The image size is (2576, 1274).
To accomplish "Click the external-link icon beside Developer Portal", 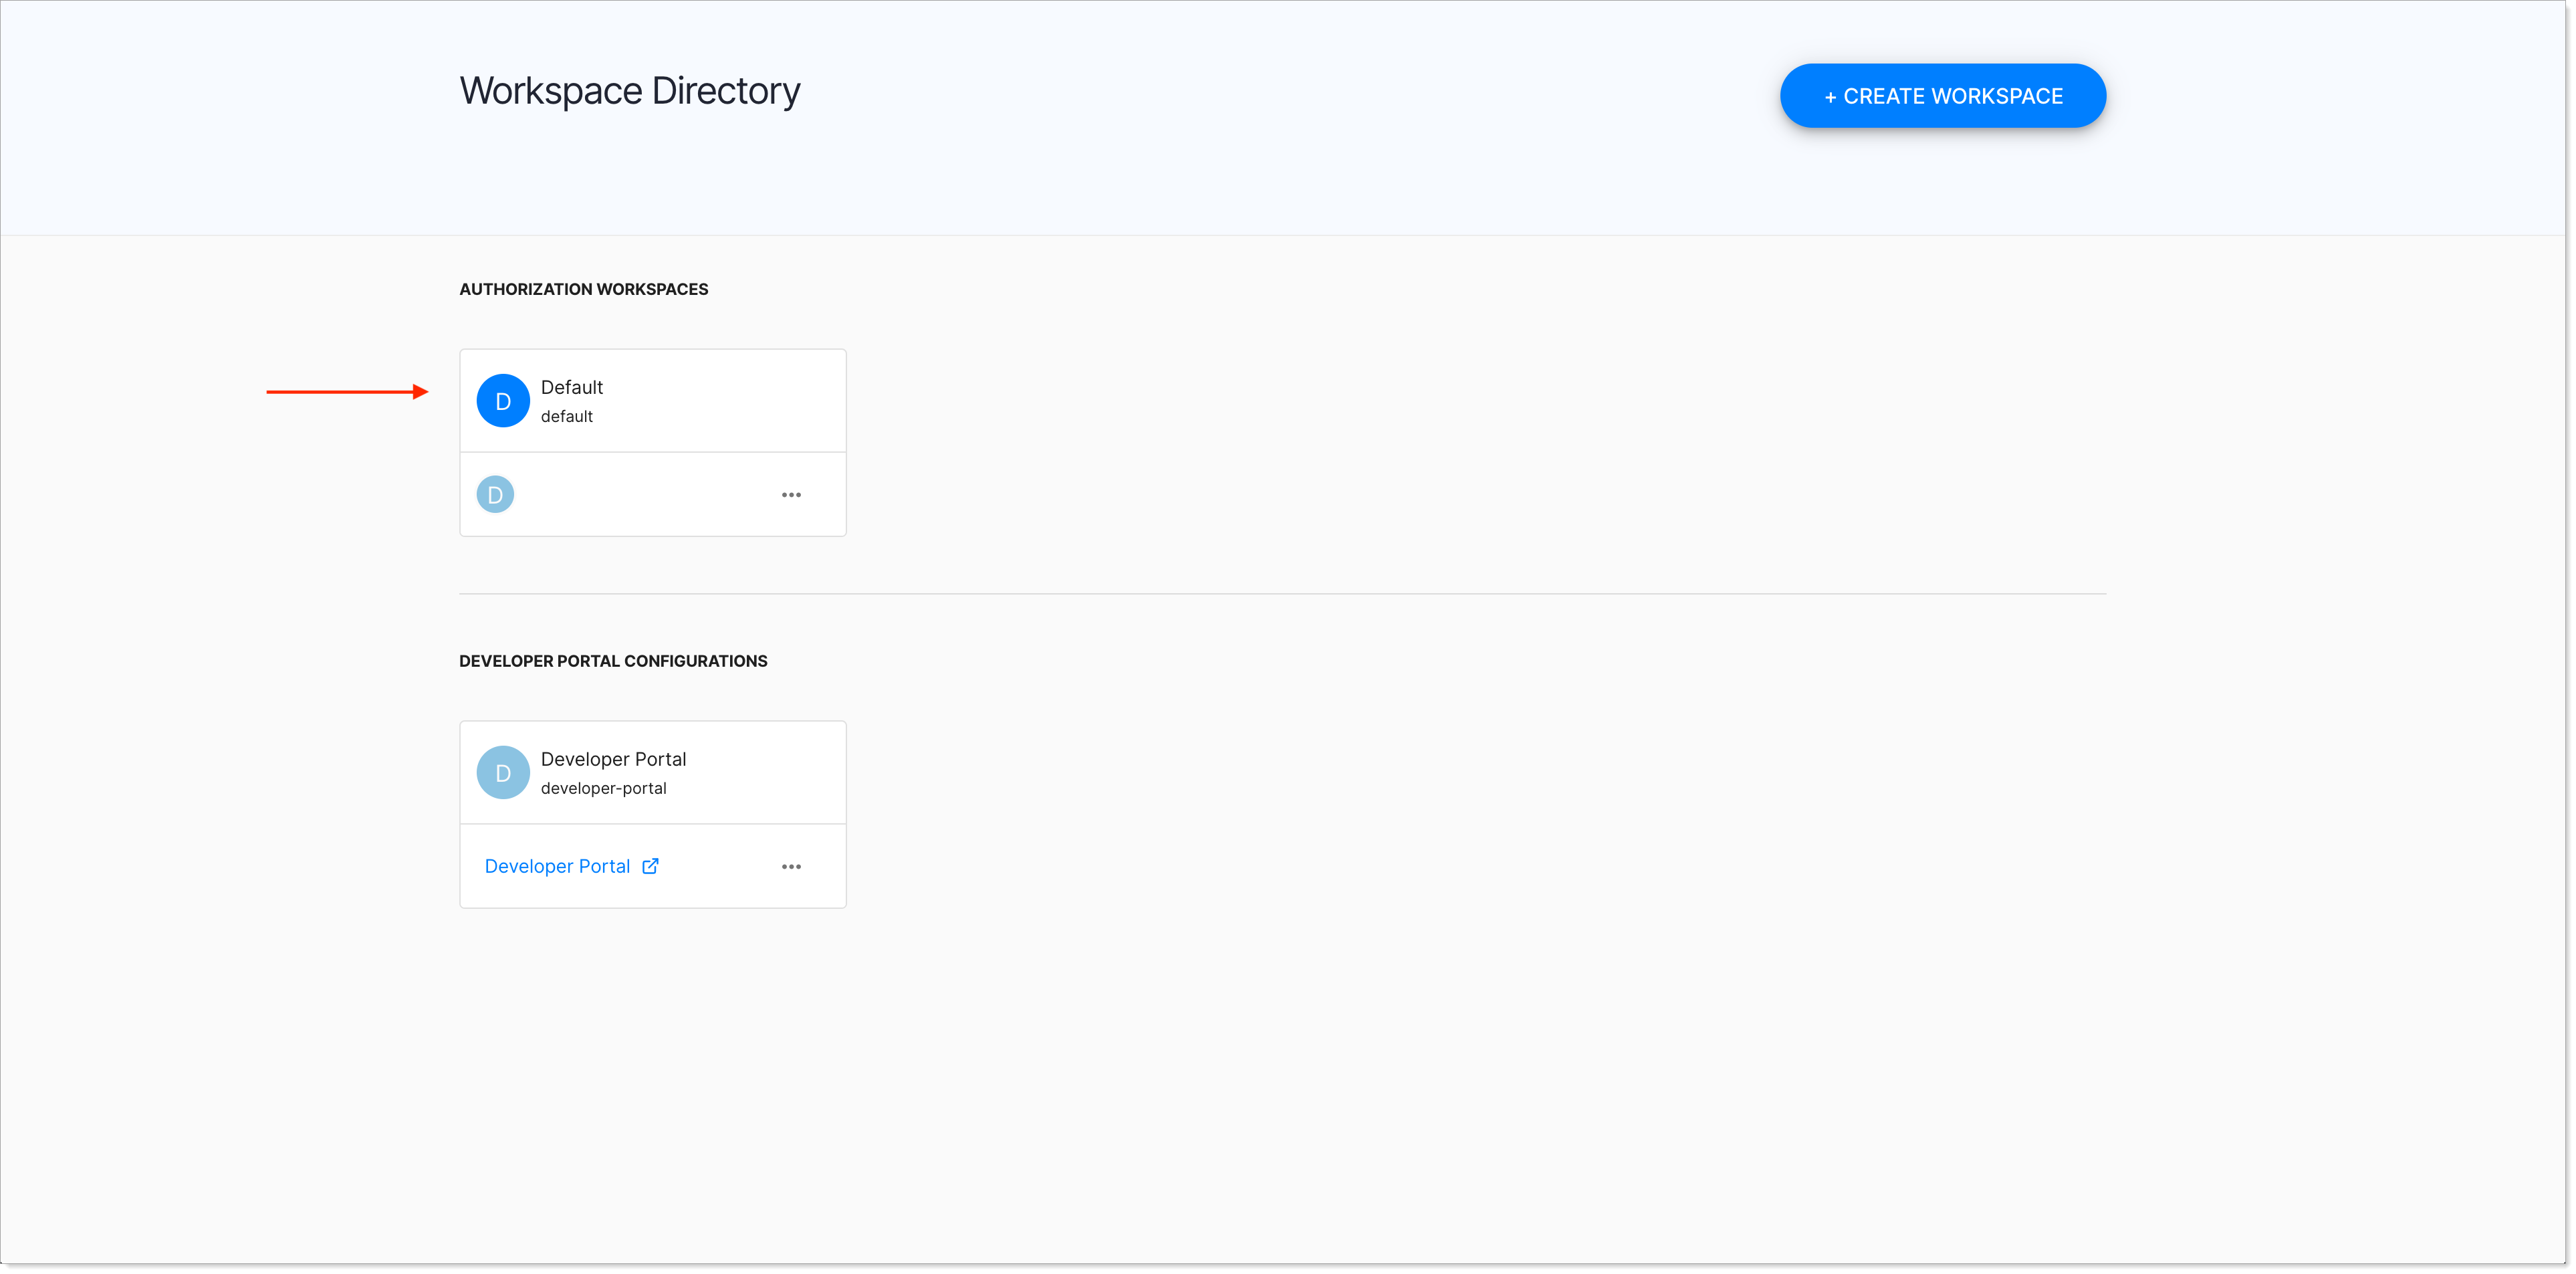I will point(650,866).
